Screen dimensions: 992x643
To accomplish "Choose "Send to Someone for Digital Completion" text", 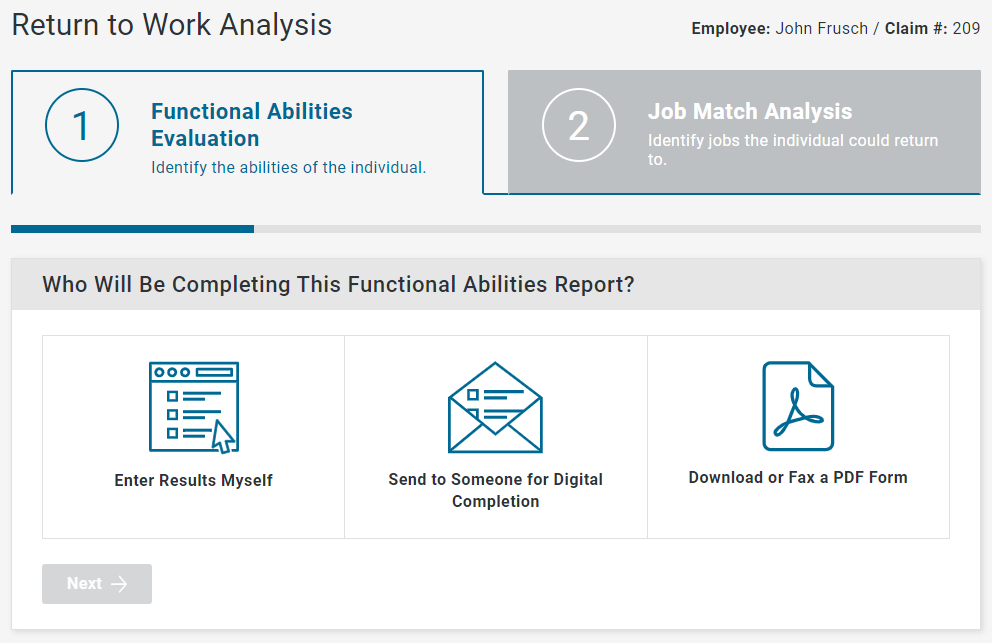I will (x=495, y=490).
